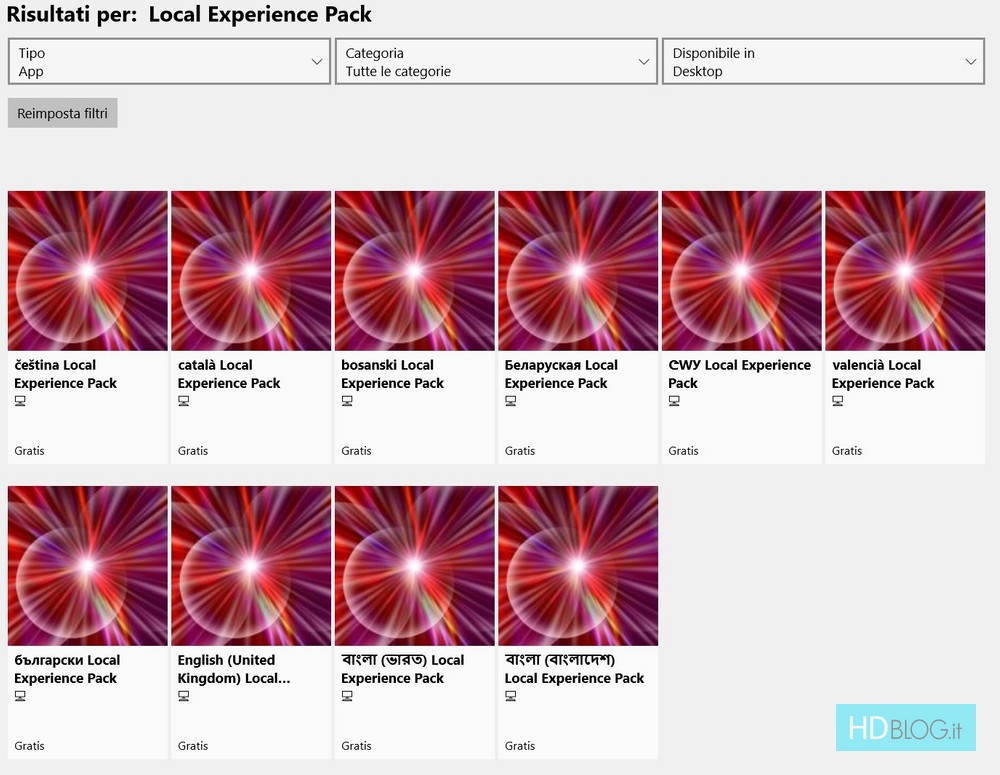Click the Беларуская Local Experience Pack title

point(561,374)
